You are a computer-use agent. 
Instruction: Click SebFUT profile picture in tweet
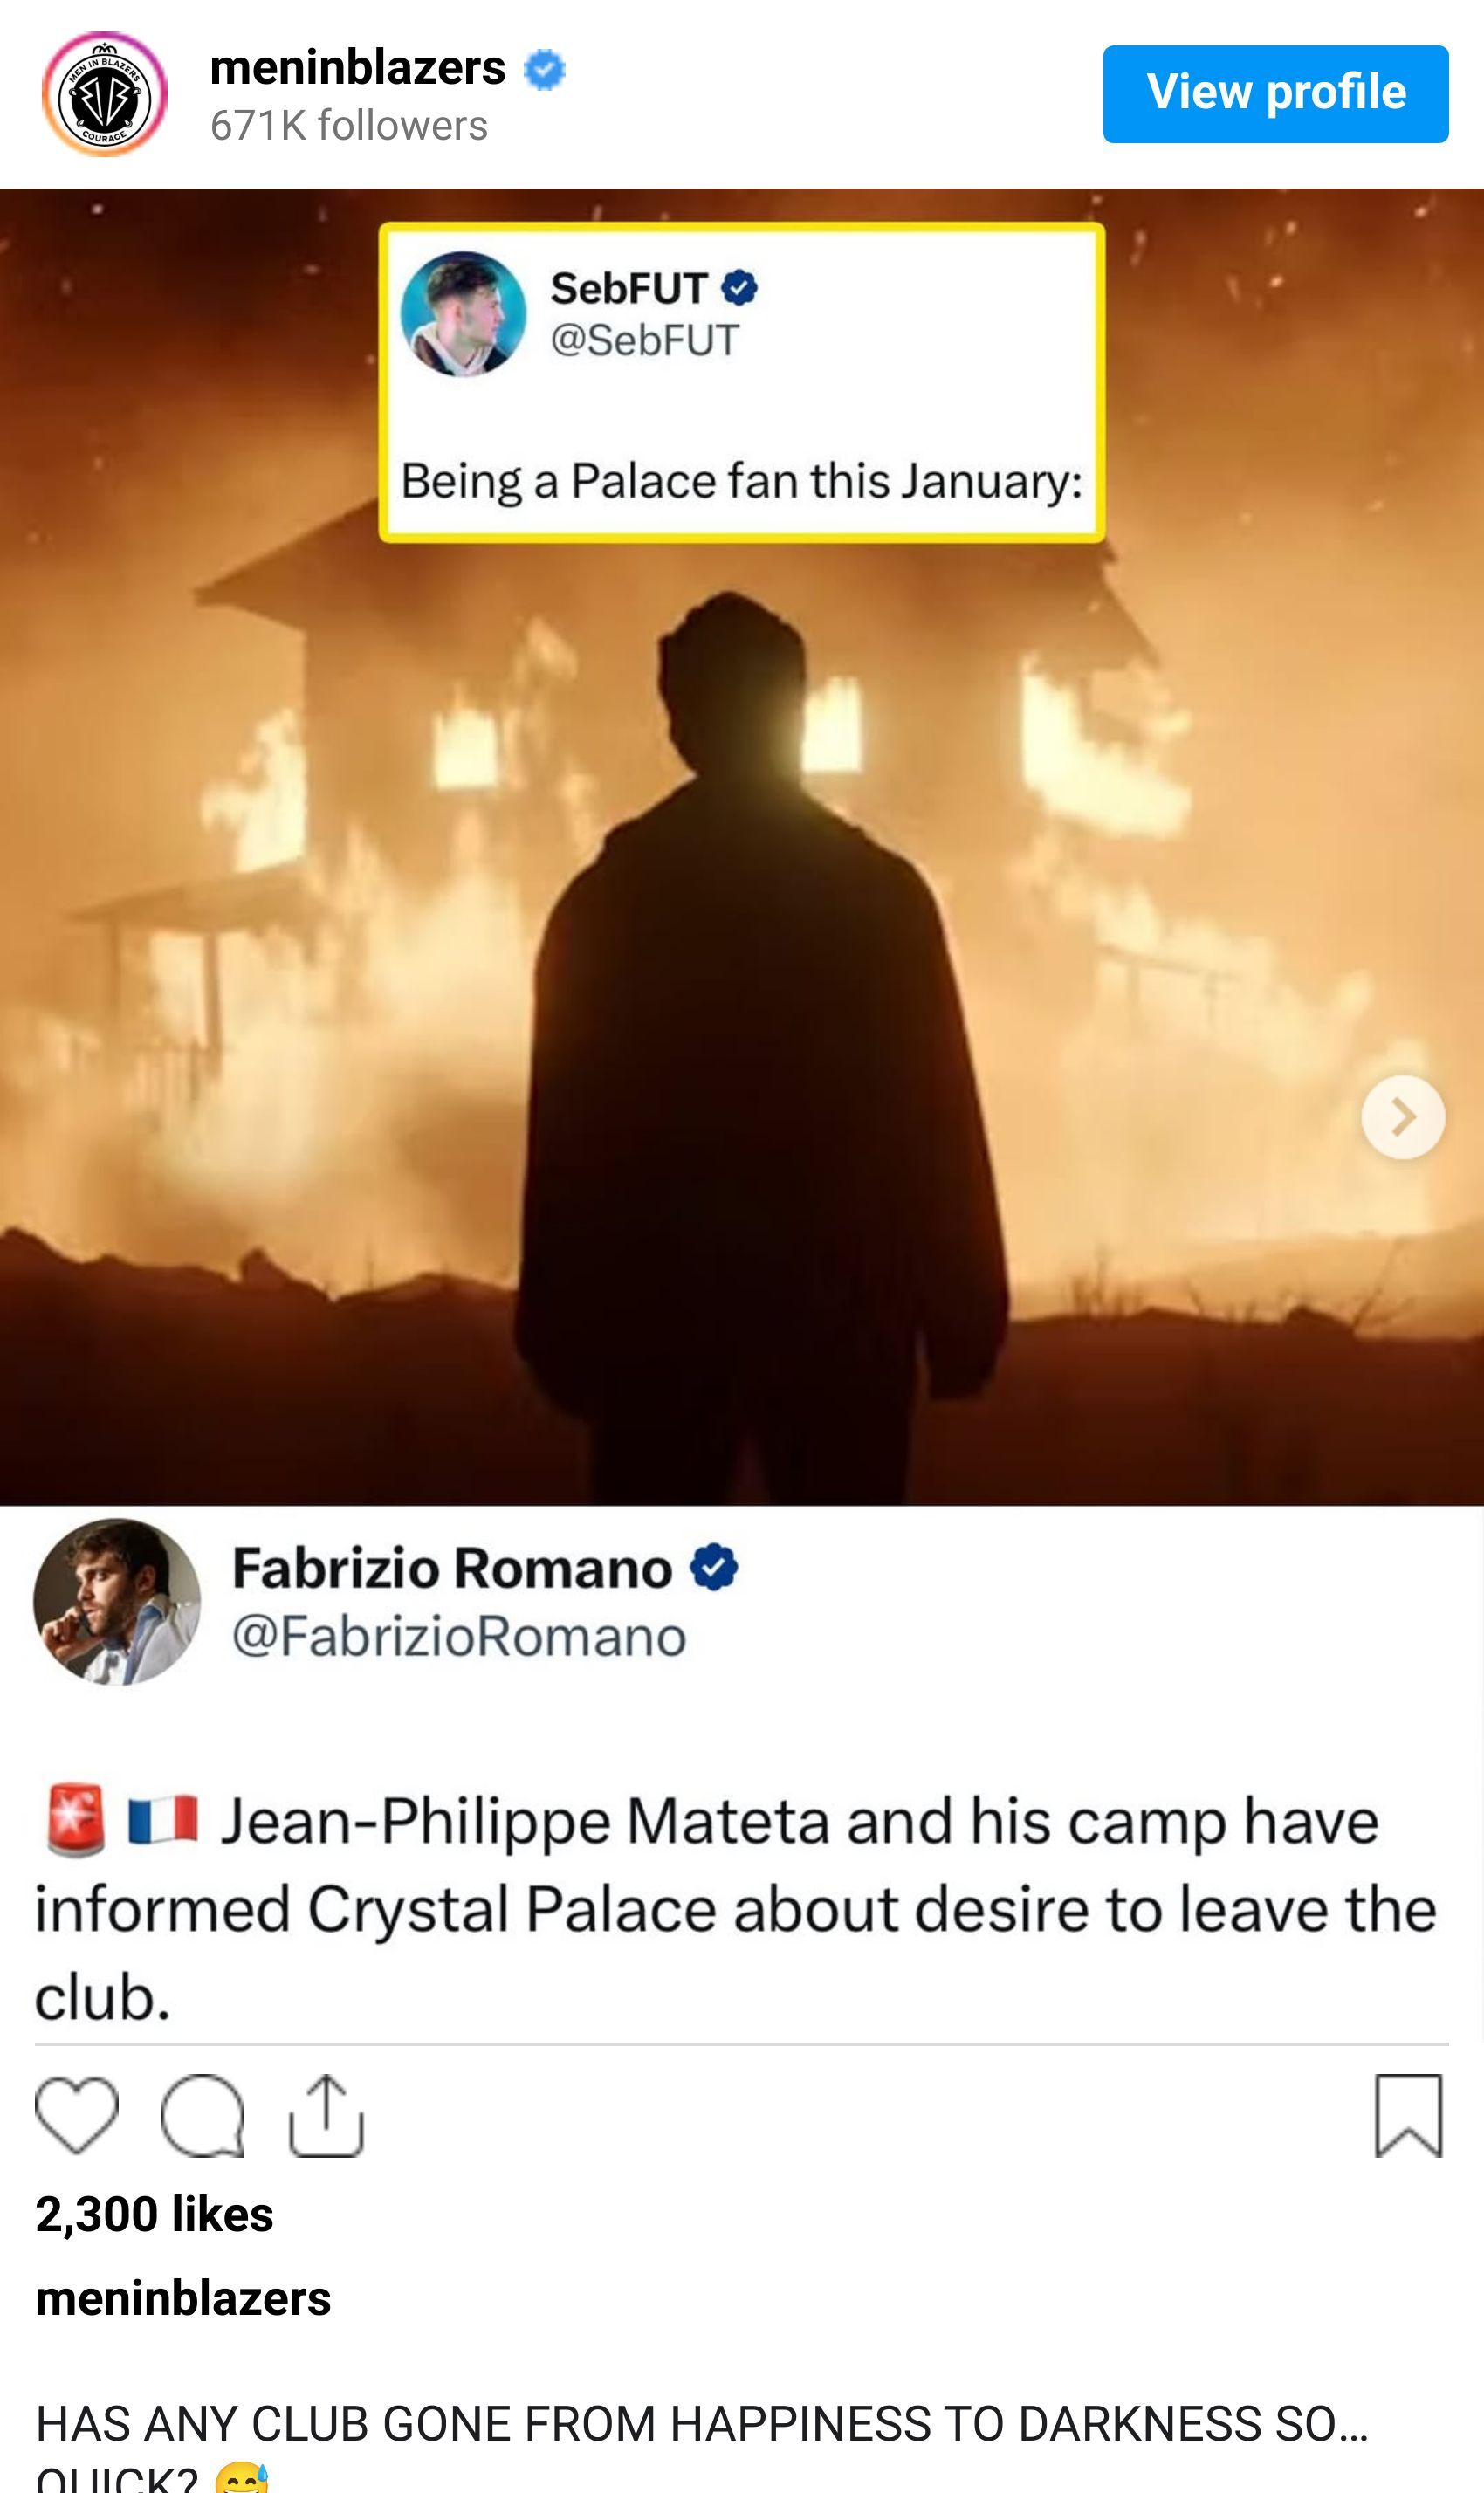(464, 313)
